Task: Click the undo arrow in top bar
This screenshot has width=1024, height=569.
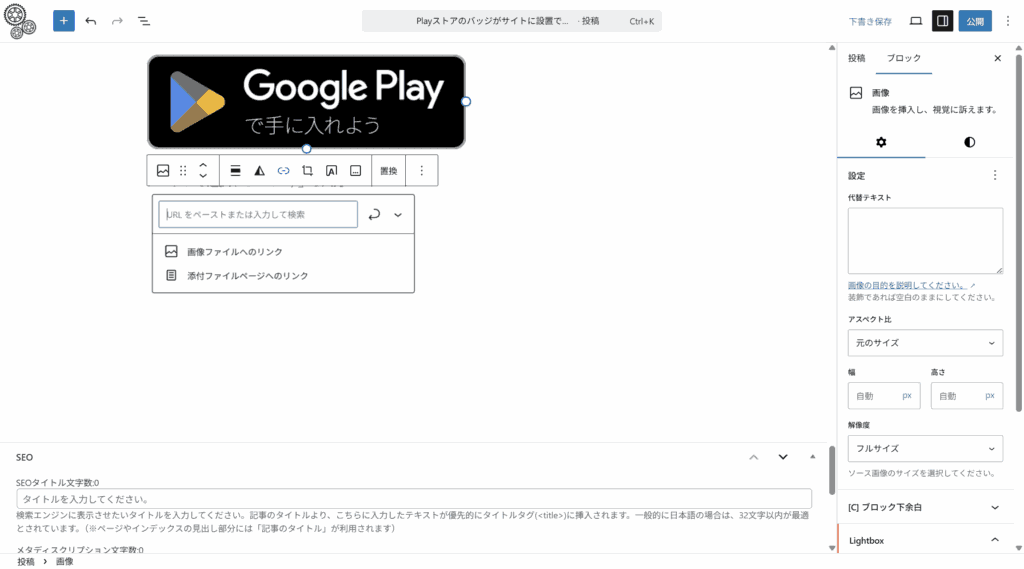Action: point(91,21)
